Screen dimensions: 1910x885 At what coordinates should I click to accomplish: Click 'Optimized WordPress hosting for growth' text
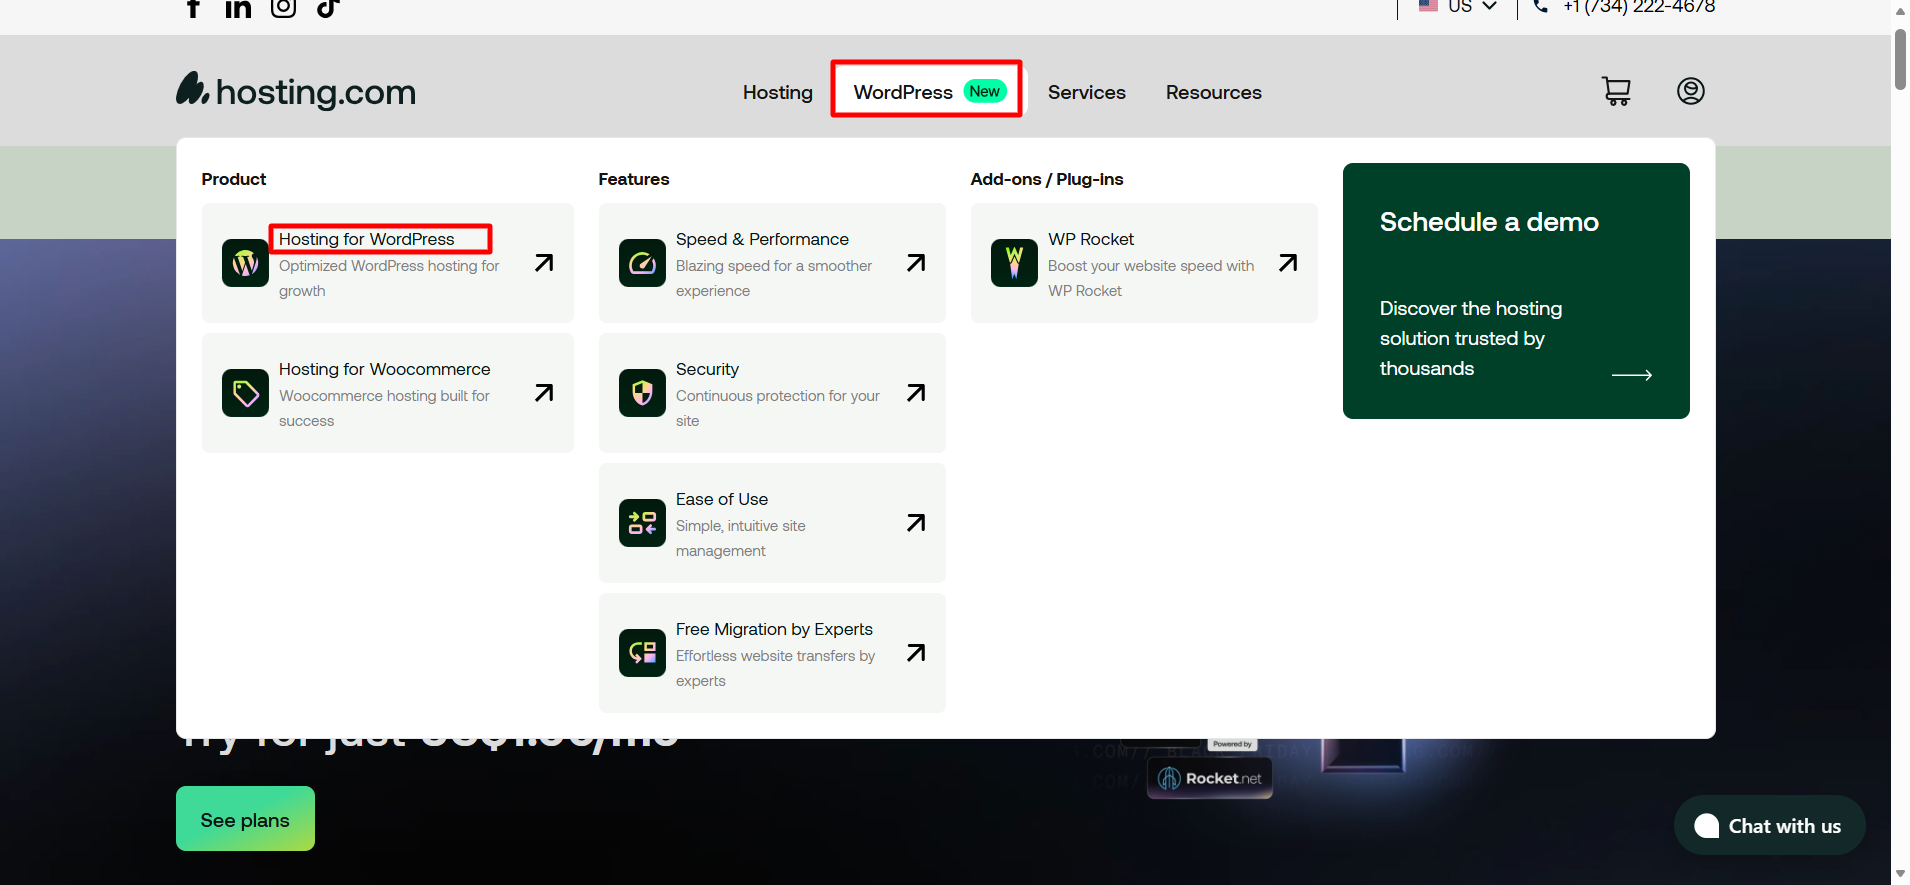(389, 278)
